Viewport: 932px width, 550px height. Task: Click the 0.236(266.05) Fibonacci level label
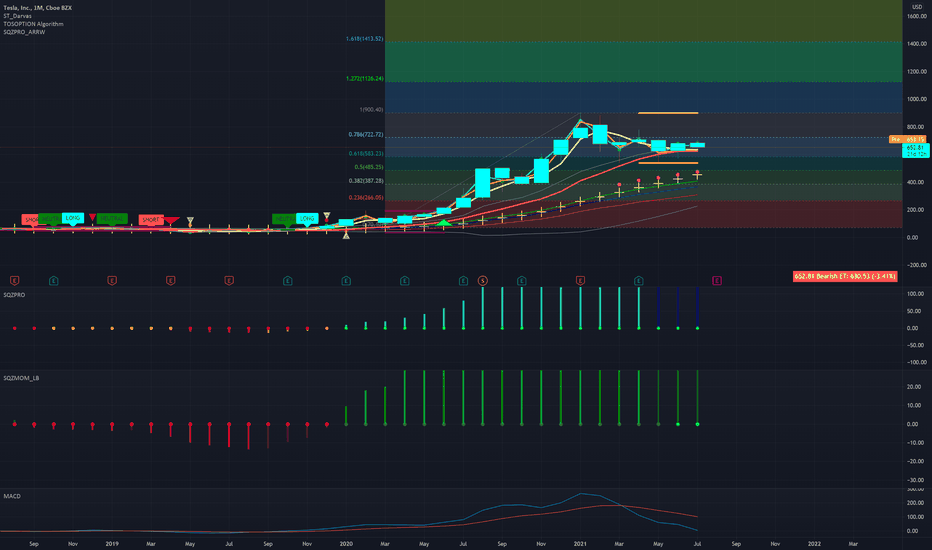click(366, 197)
